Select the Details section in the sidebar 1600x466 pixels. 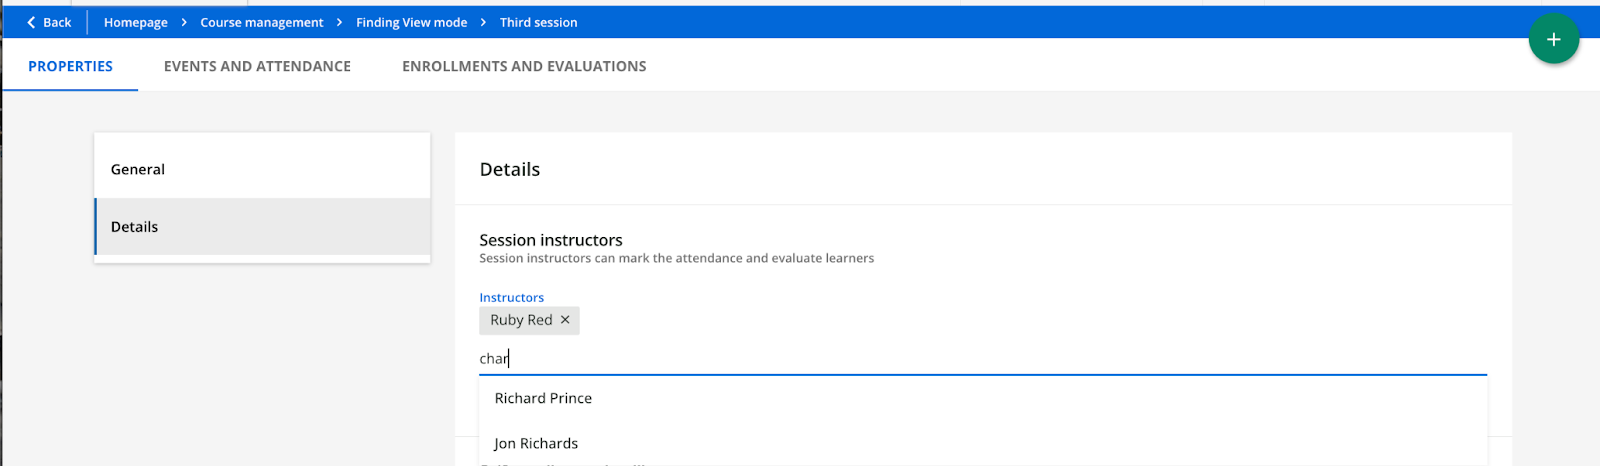(x=262, y=227)
